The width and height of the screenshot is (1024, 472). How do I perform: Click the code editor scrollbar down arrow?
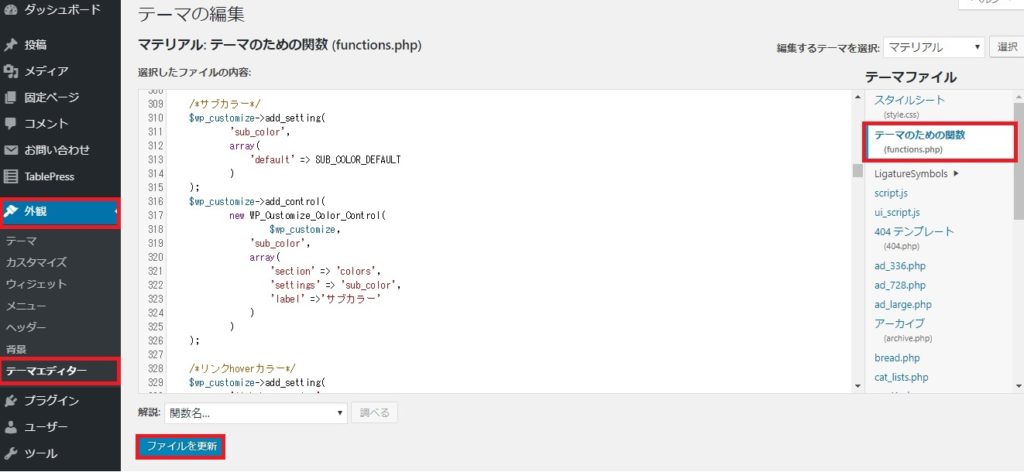click(x=858, y=386)
